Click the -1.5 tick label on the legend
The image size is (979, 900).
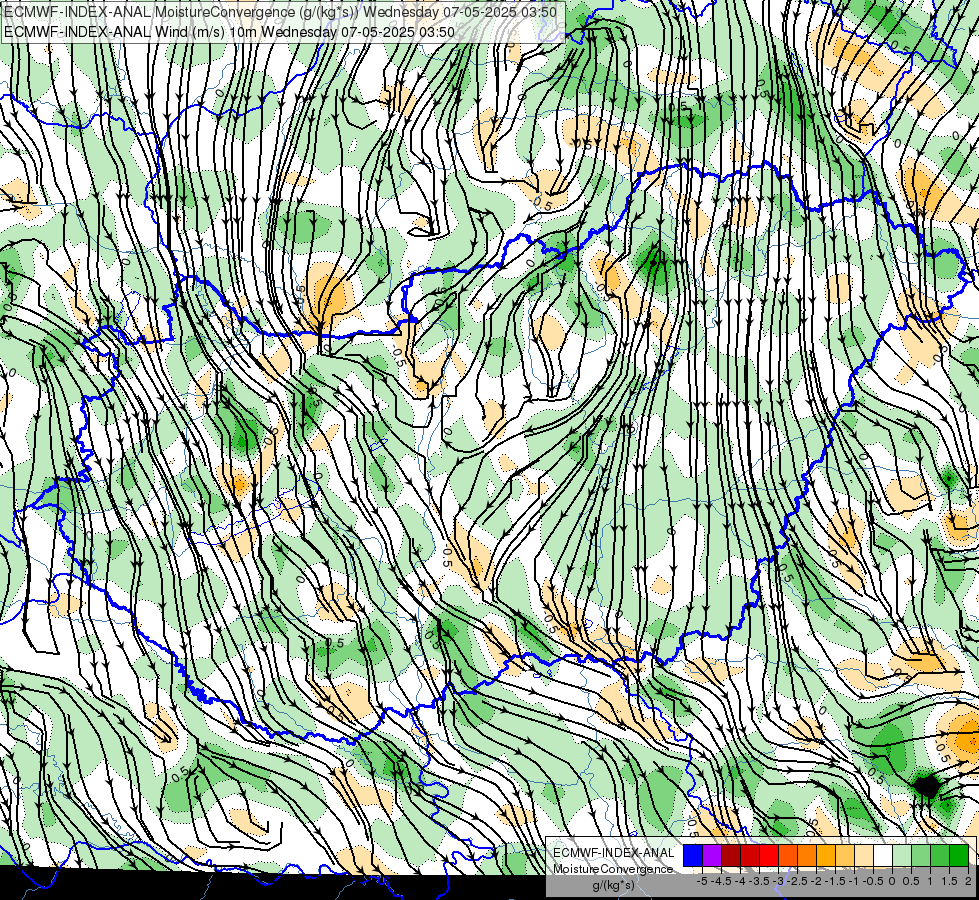coord(835,881)
